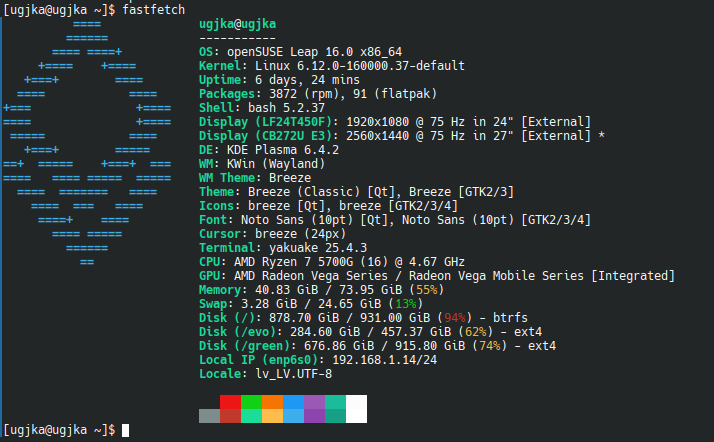This screenshot has width=714, height=442.
Task: Click the 'Theme: Breeze (Classic) [Qt]' line
Action: (x=357, y=192)
